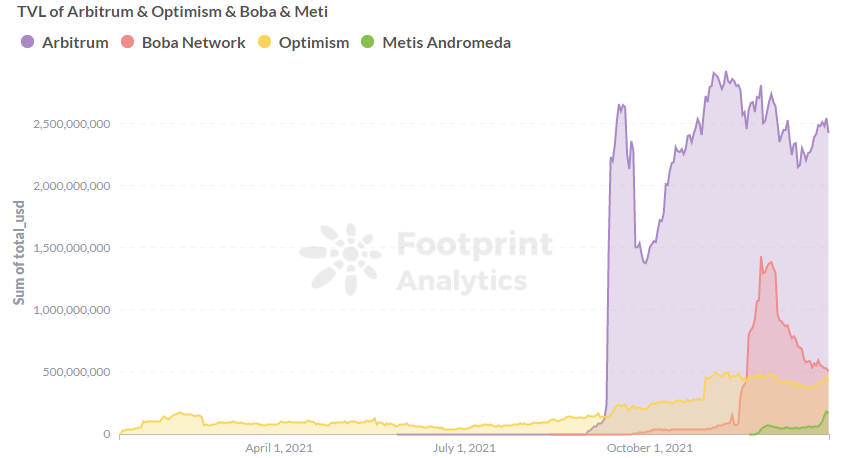Click the Footprint Analytics watermark logo icon

341,259
